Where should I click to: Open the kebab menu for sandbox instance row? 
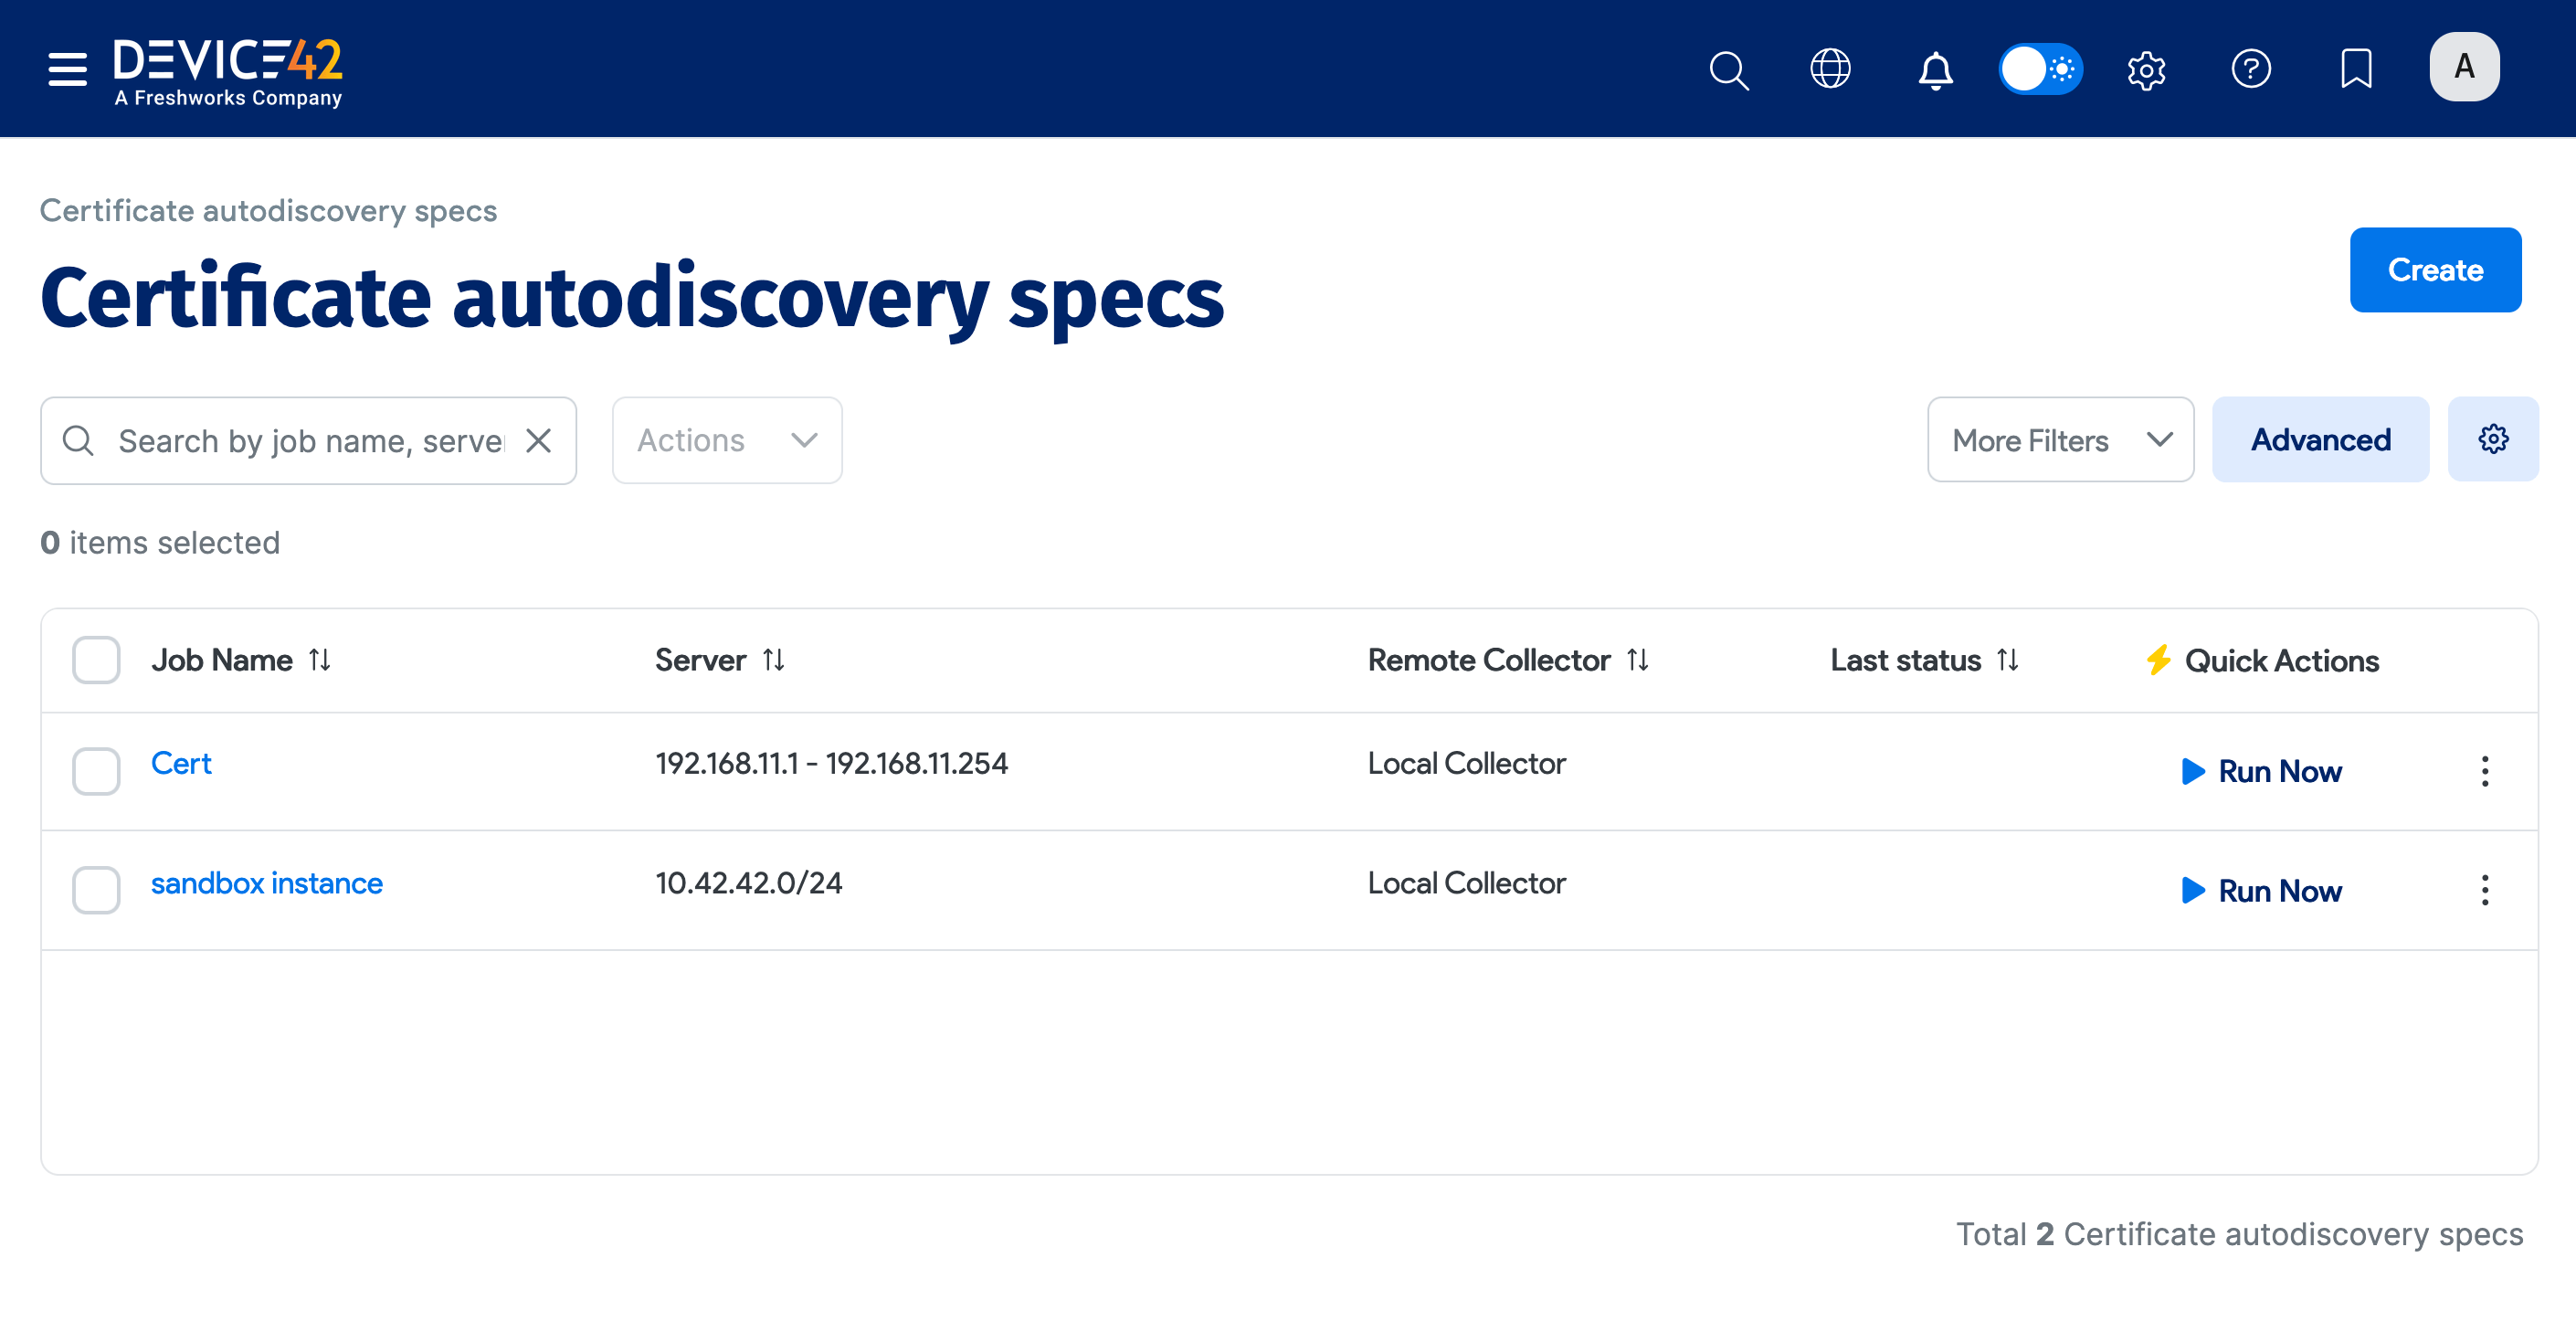click(x=2485, y=890)
